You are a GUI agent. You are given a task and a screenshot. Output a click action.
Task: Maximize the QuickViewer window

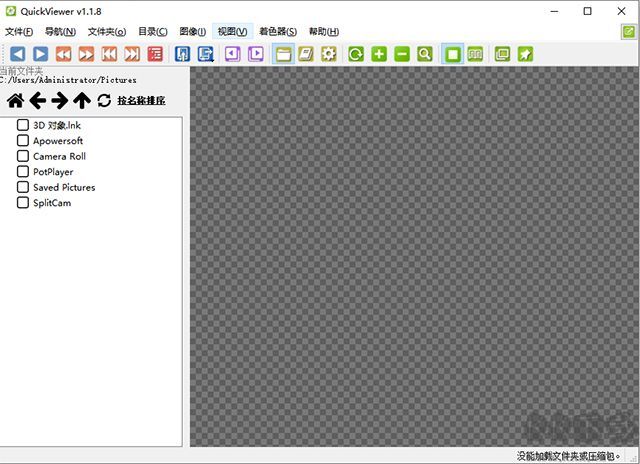(587, 11)
